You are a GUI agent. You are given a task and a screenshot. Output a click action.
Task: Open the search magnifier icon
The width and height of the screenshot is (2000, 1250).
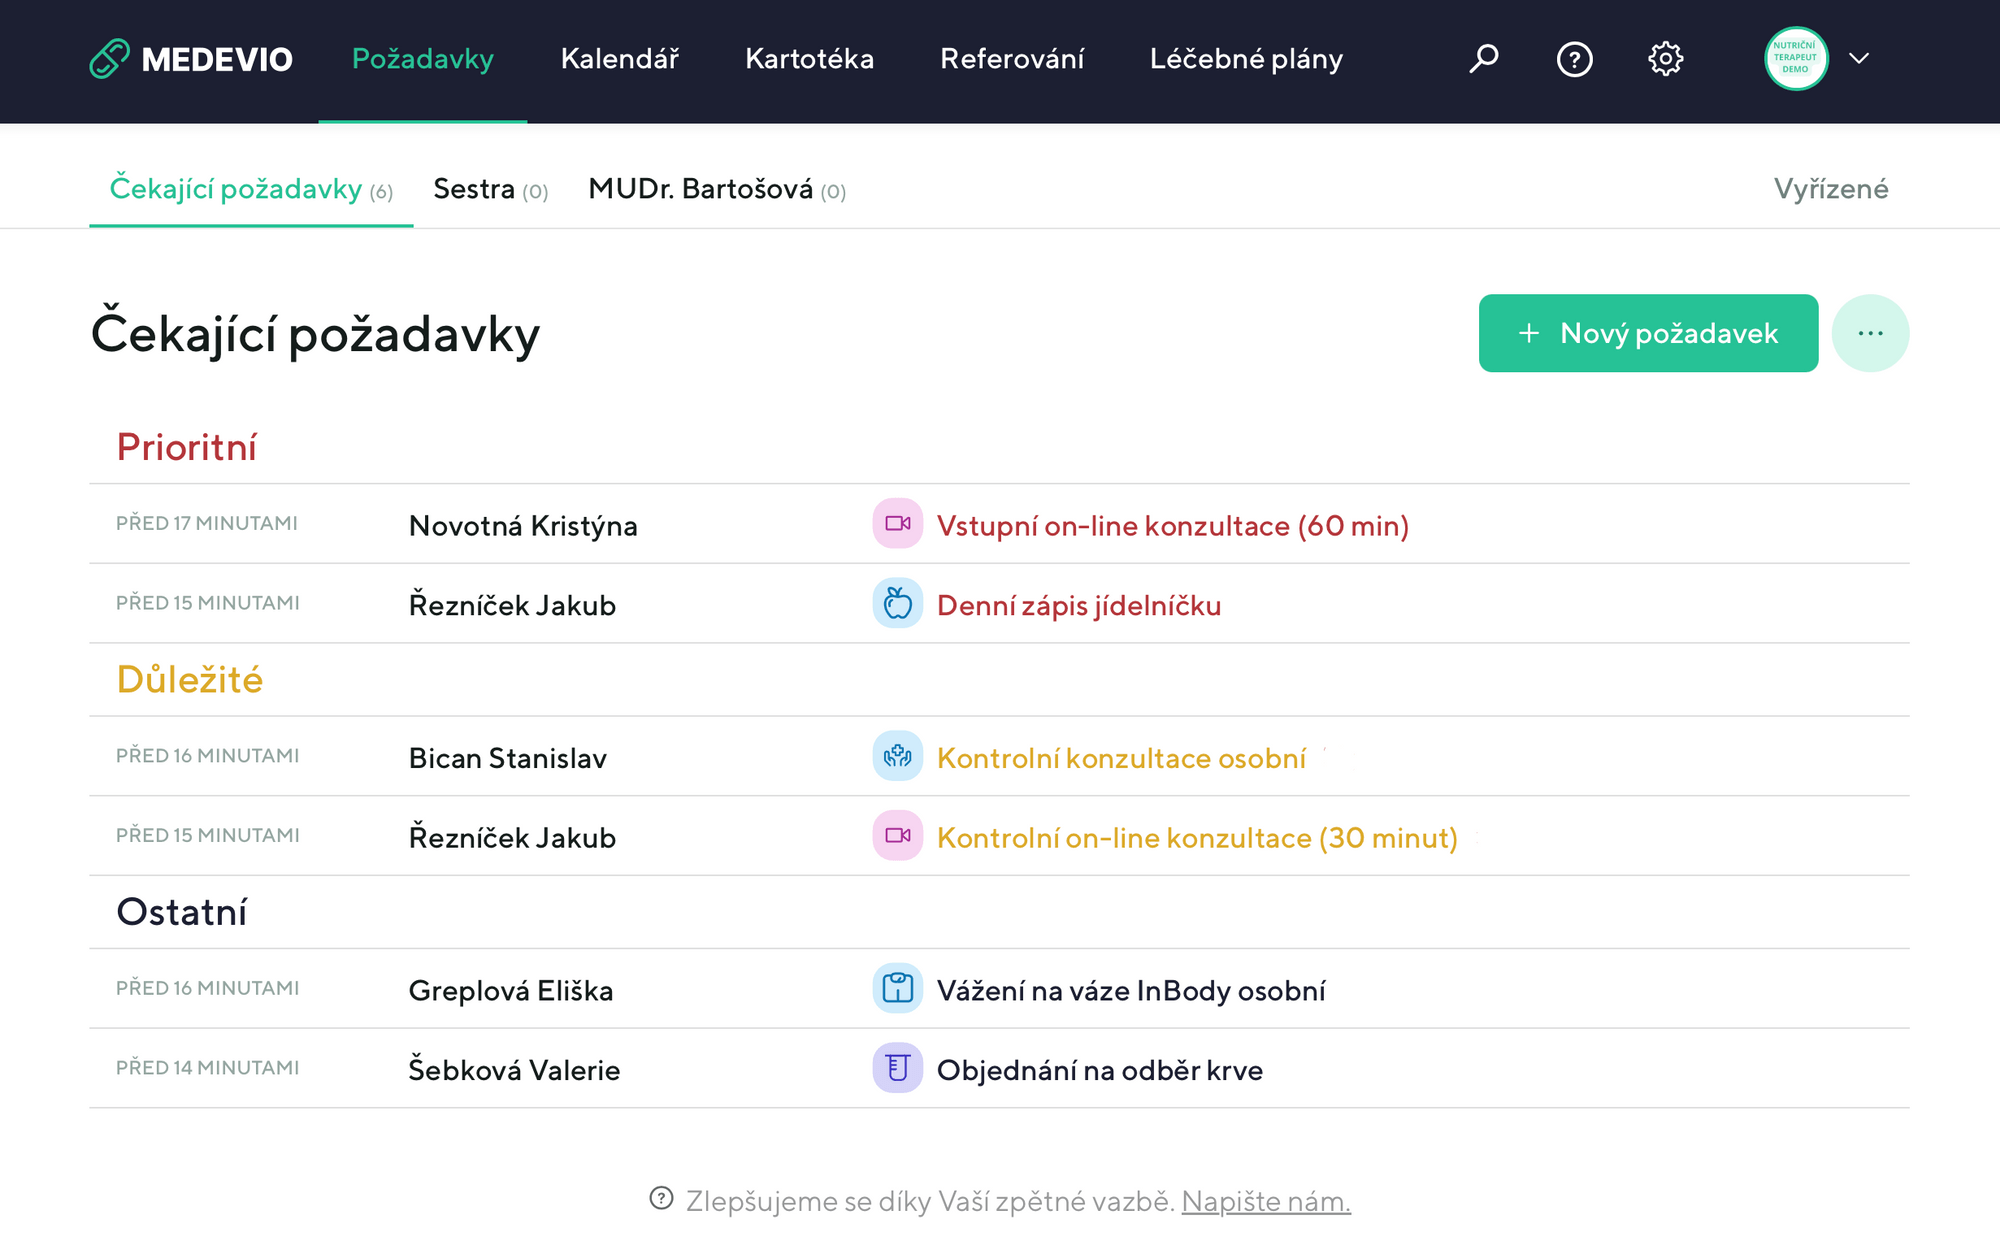(x=1484, y=59)
